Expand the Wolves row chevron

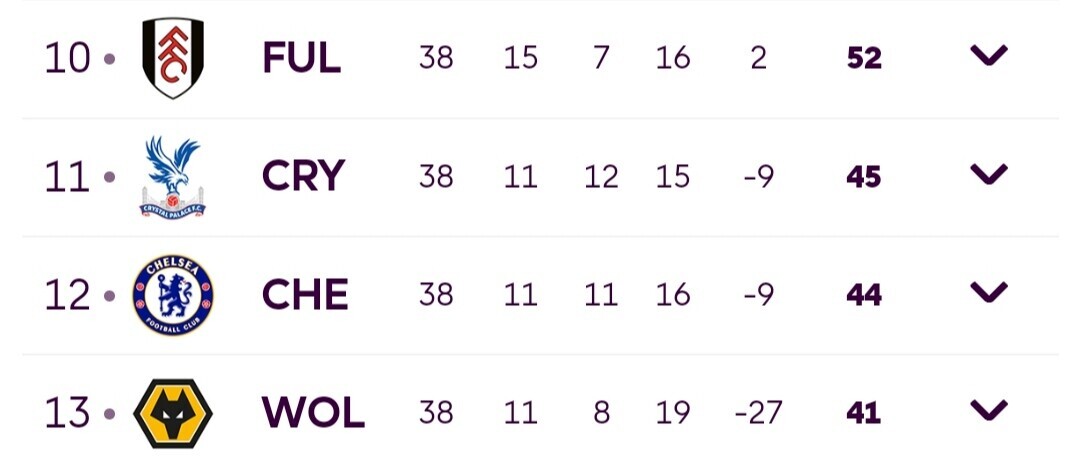pyautogui.click(x=989, y=409)
